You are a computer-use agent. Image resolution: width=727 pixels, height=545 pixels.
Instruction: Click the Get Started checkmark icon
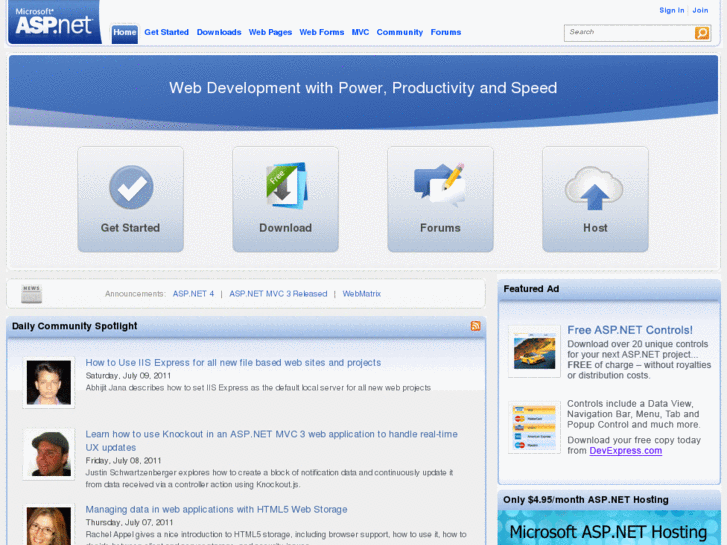[131, 187]
